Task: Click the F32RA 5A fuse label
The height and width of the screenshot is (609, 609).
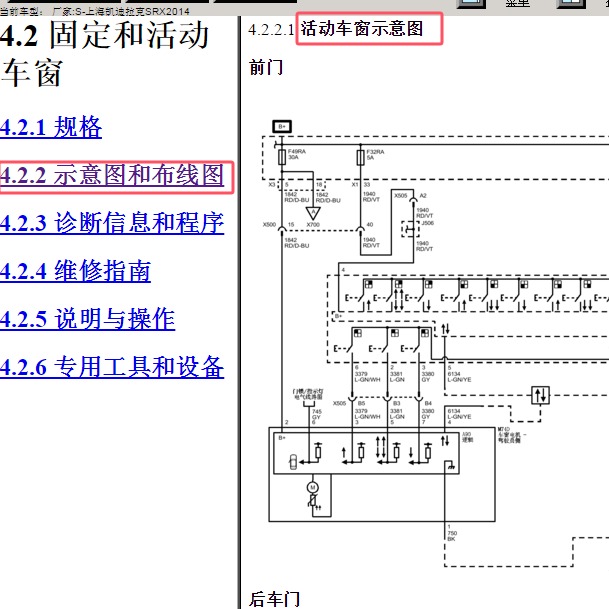Action: (375, 155)
